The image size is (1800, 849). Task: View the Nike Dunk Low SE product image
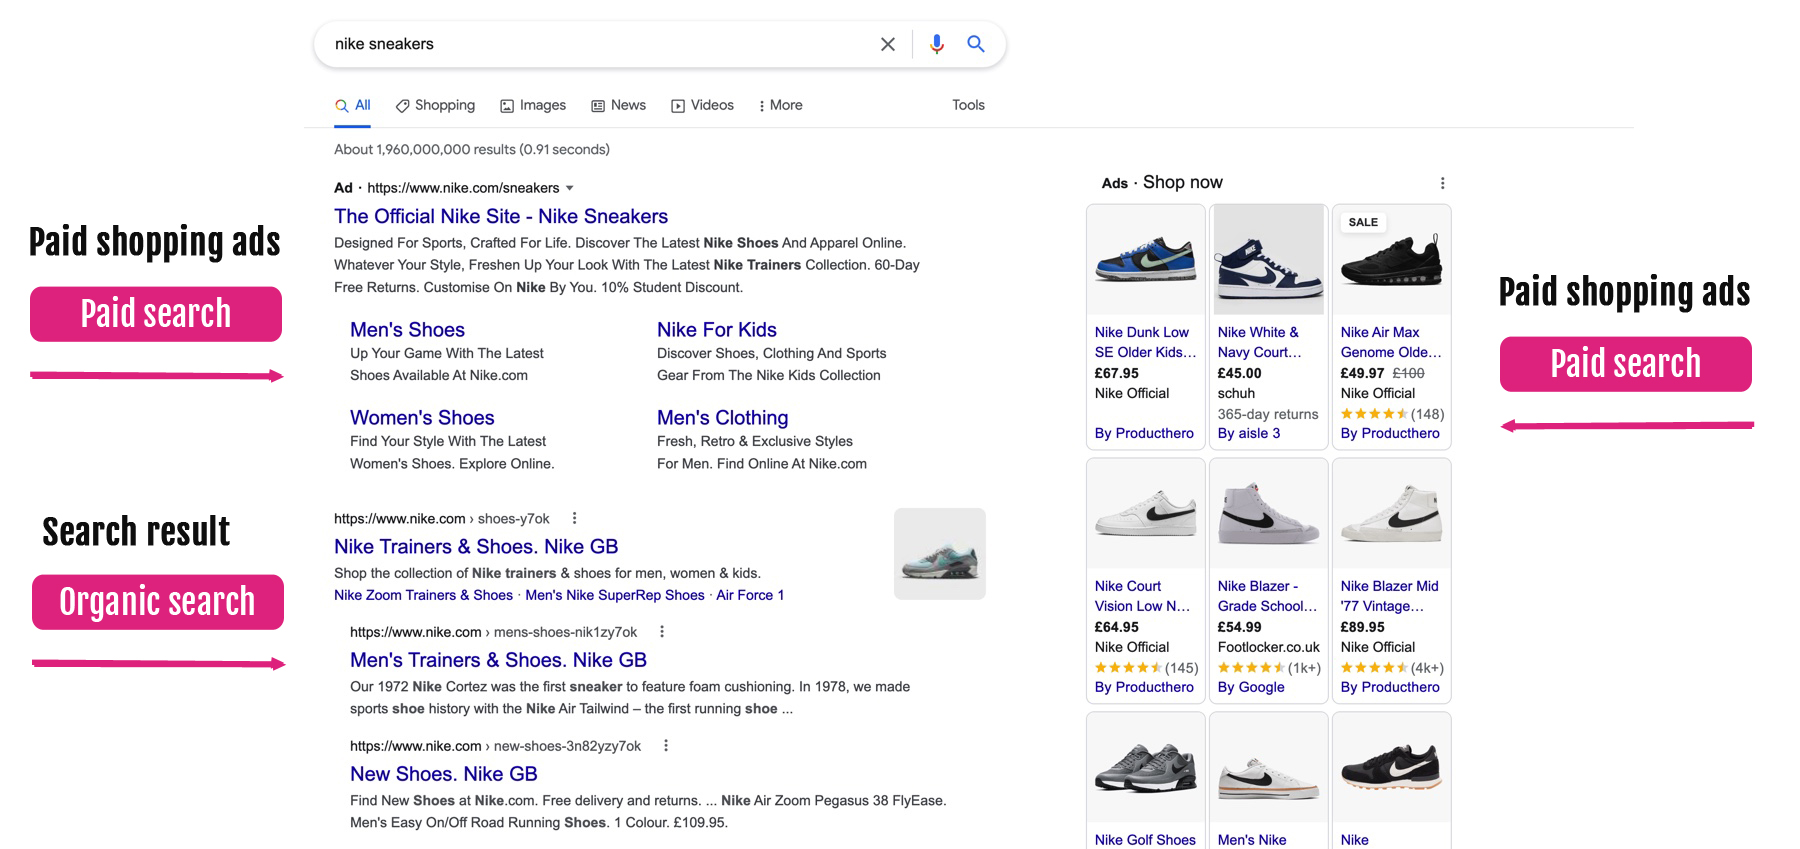point(1146,260)
